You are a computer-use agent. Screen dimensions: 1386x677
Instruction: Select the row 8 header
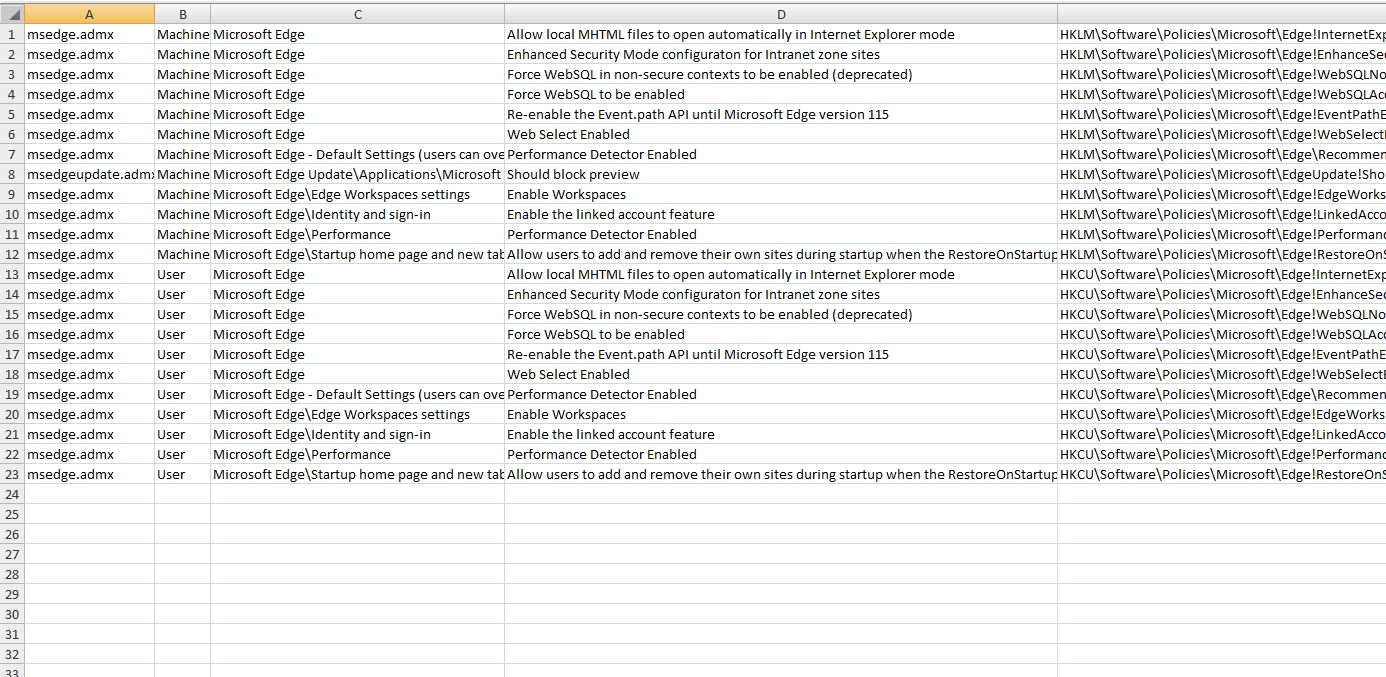click(12, 174)
